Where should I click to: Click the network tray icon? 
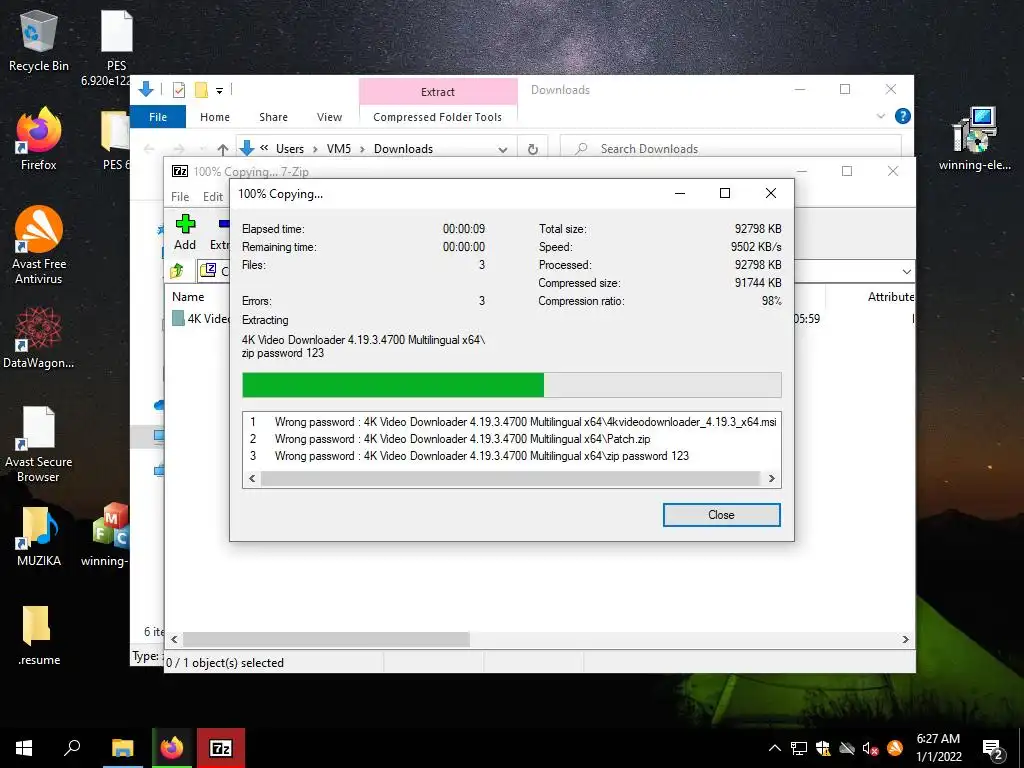(799, 748)
